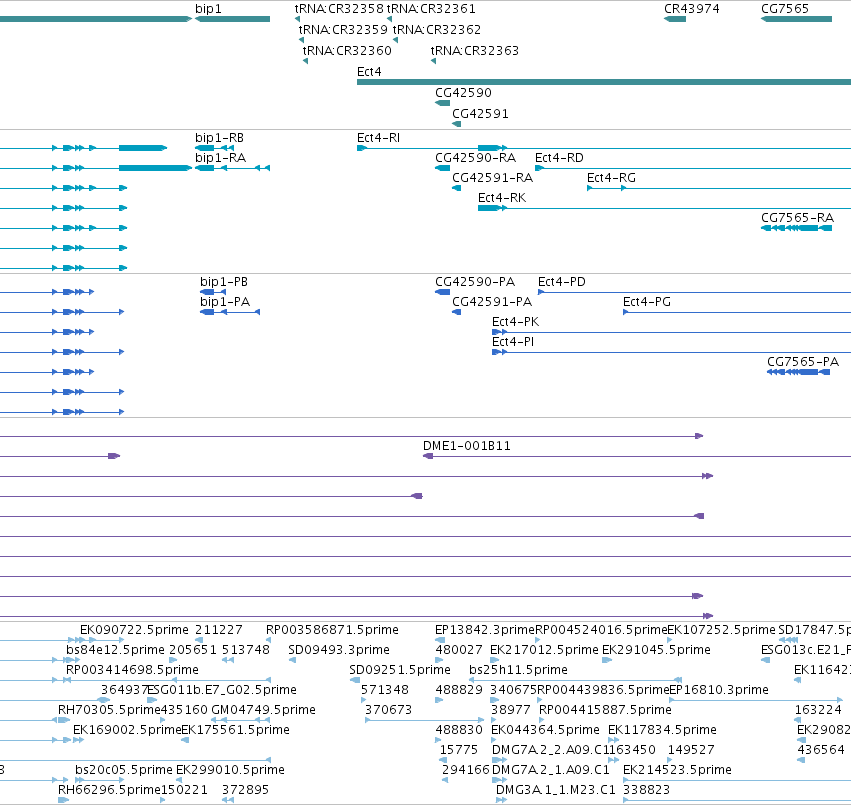The height and width of the screenshot is (805, 851).
Task: Click the tRNA:CR32361 label
Action: (x=431, y=9)
